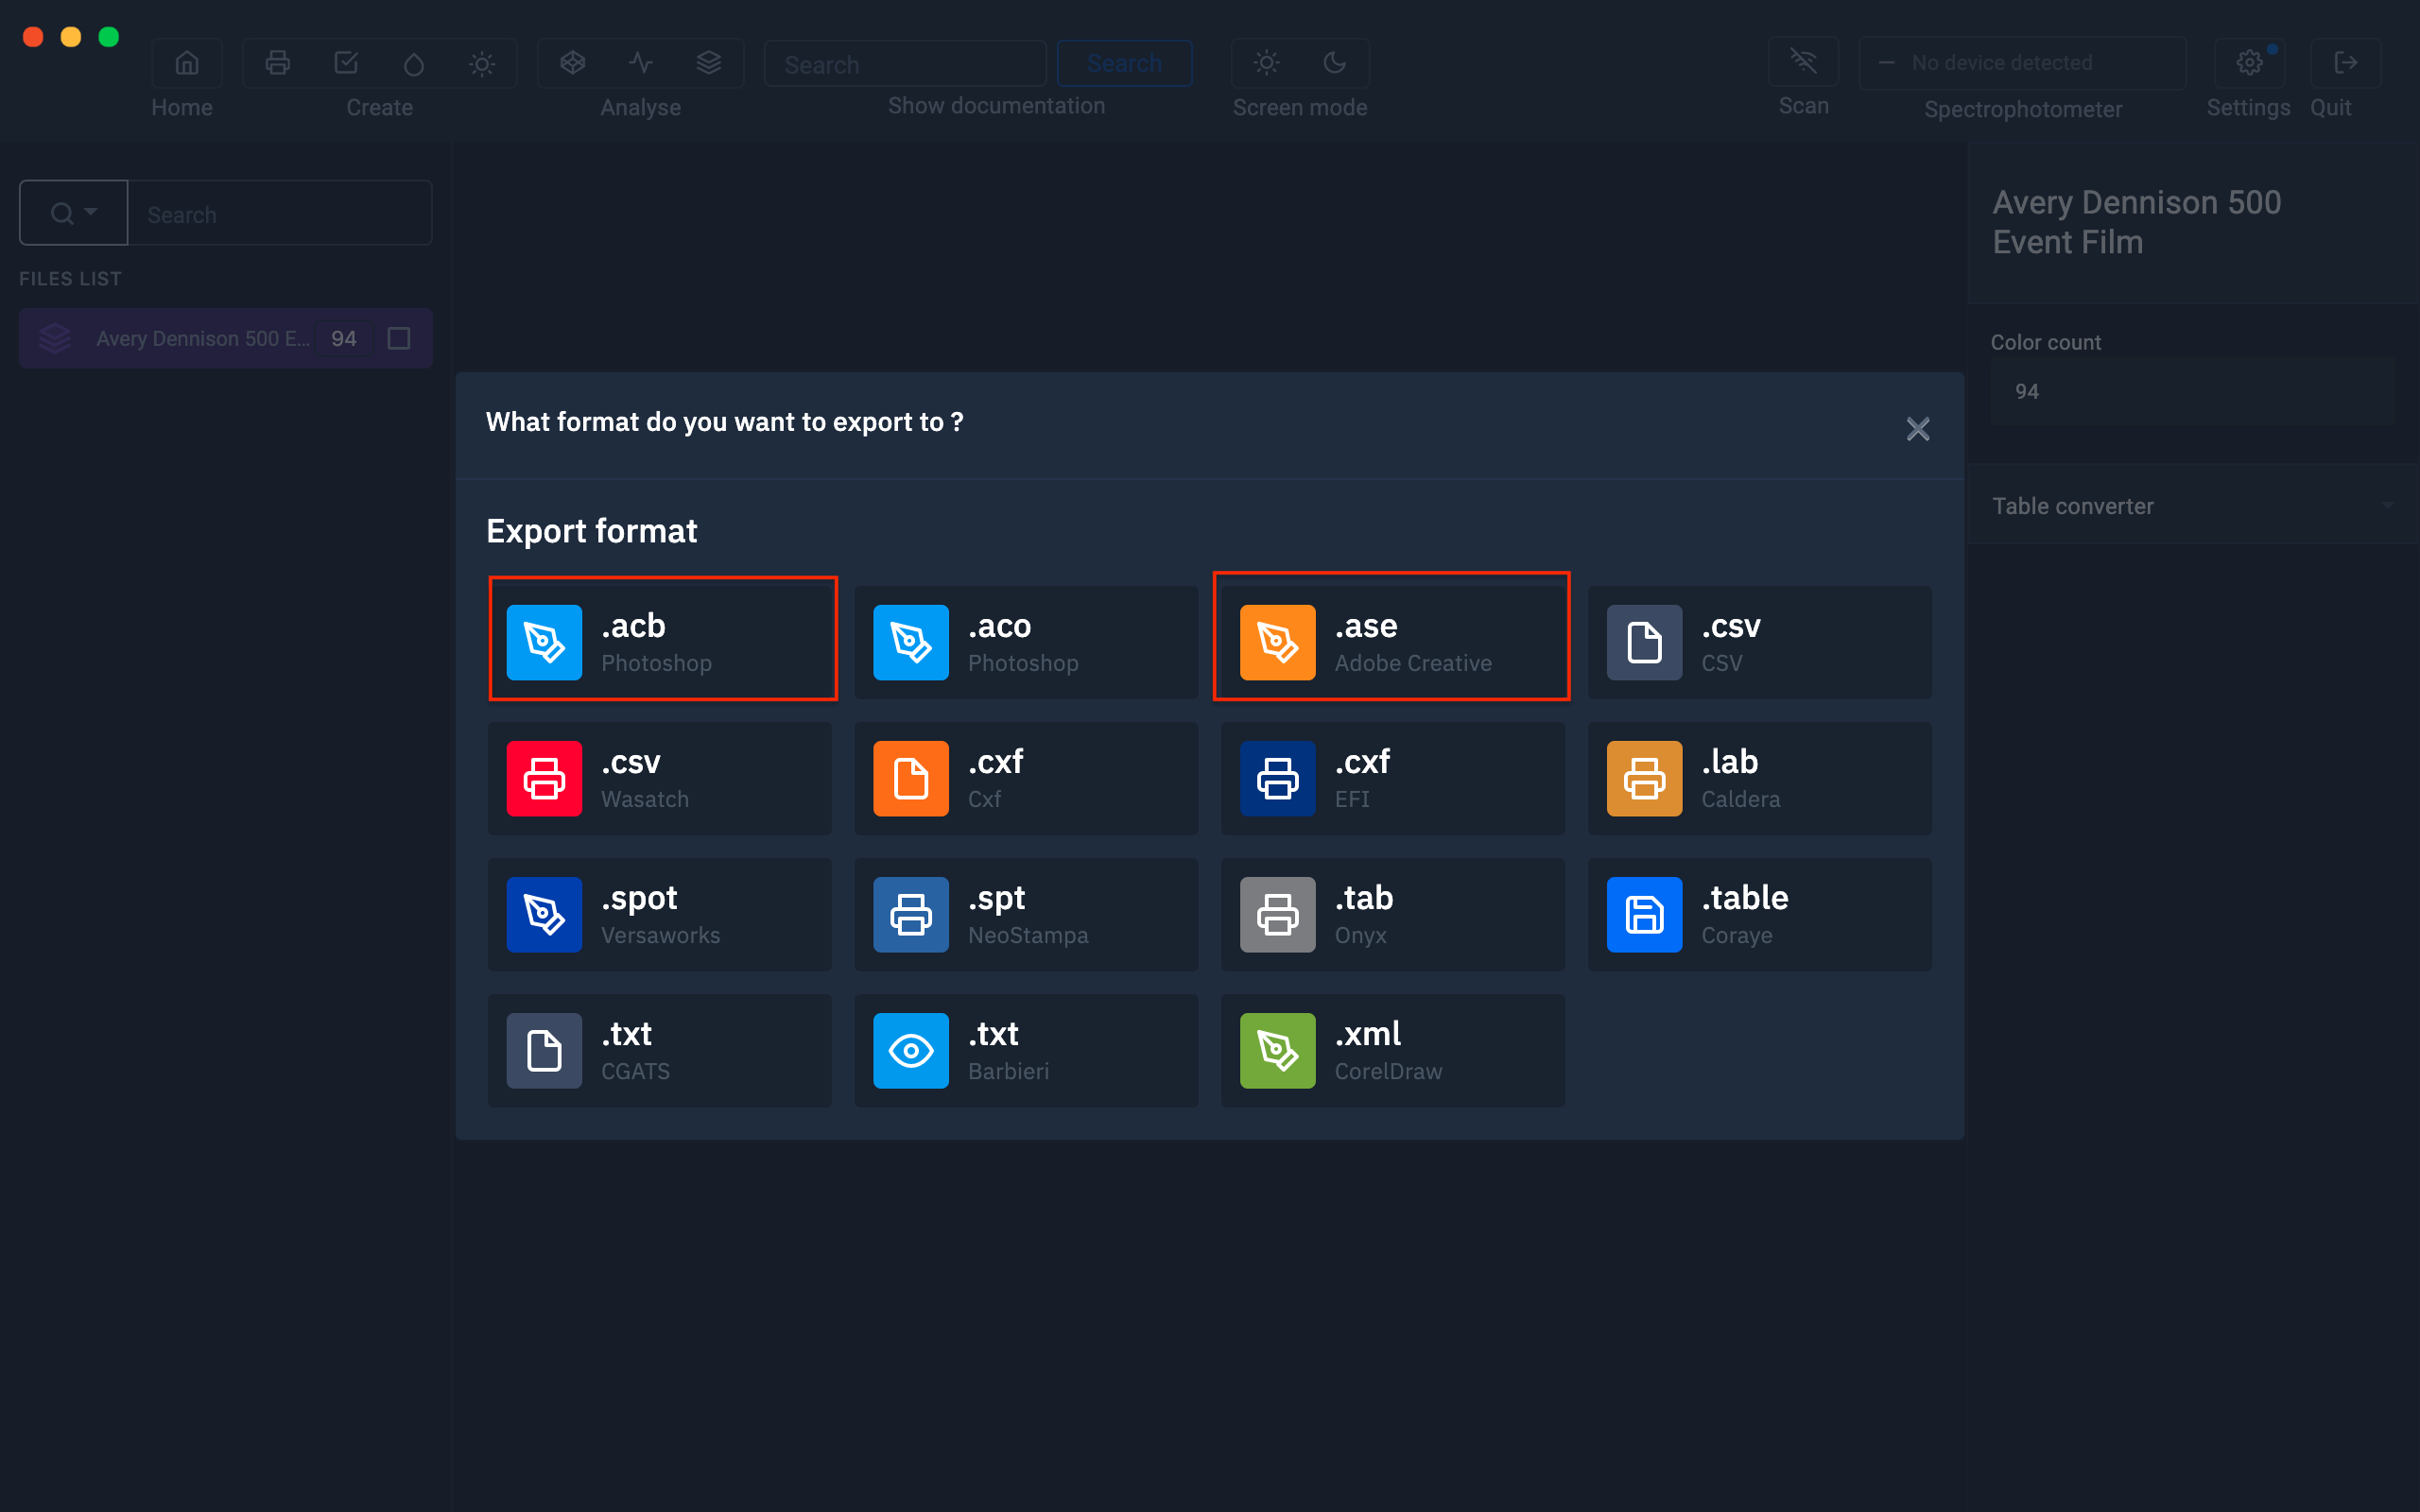Click the layers icon under Analyse

[x=709, y=63]
